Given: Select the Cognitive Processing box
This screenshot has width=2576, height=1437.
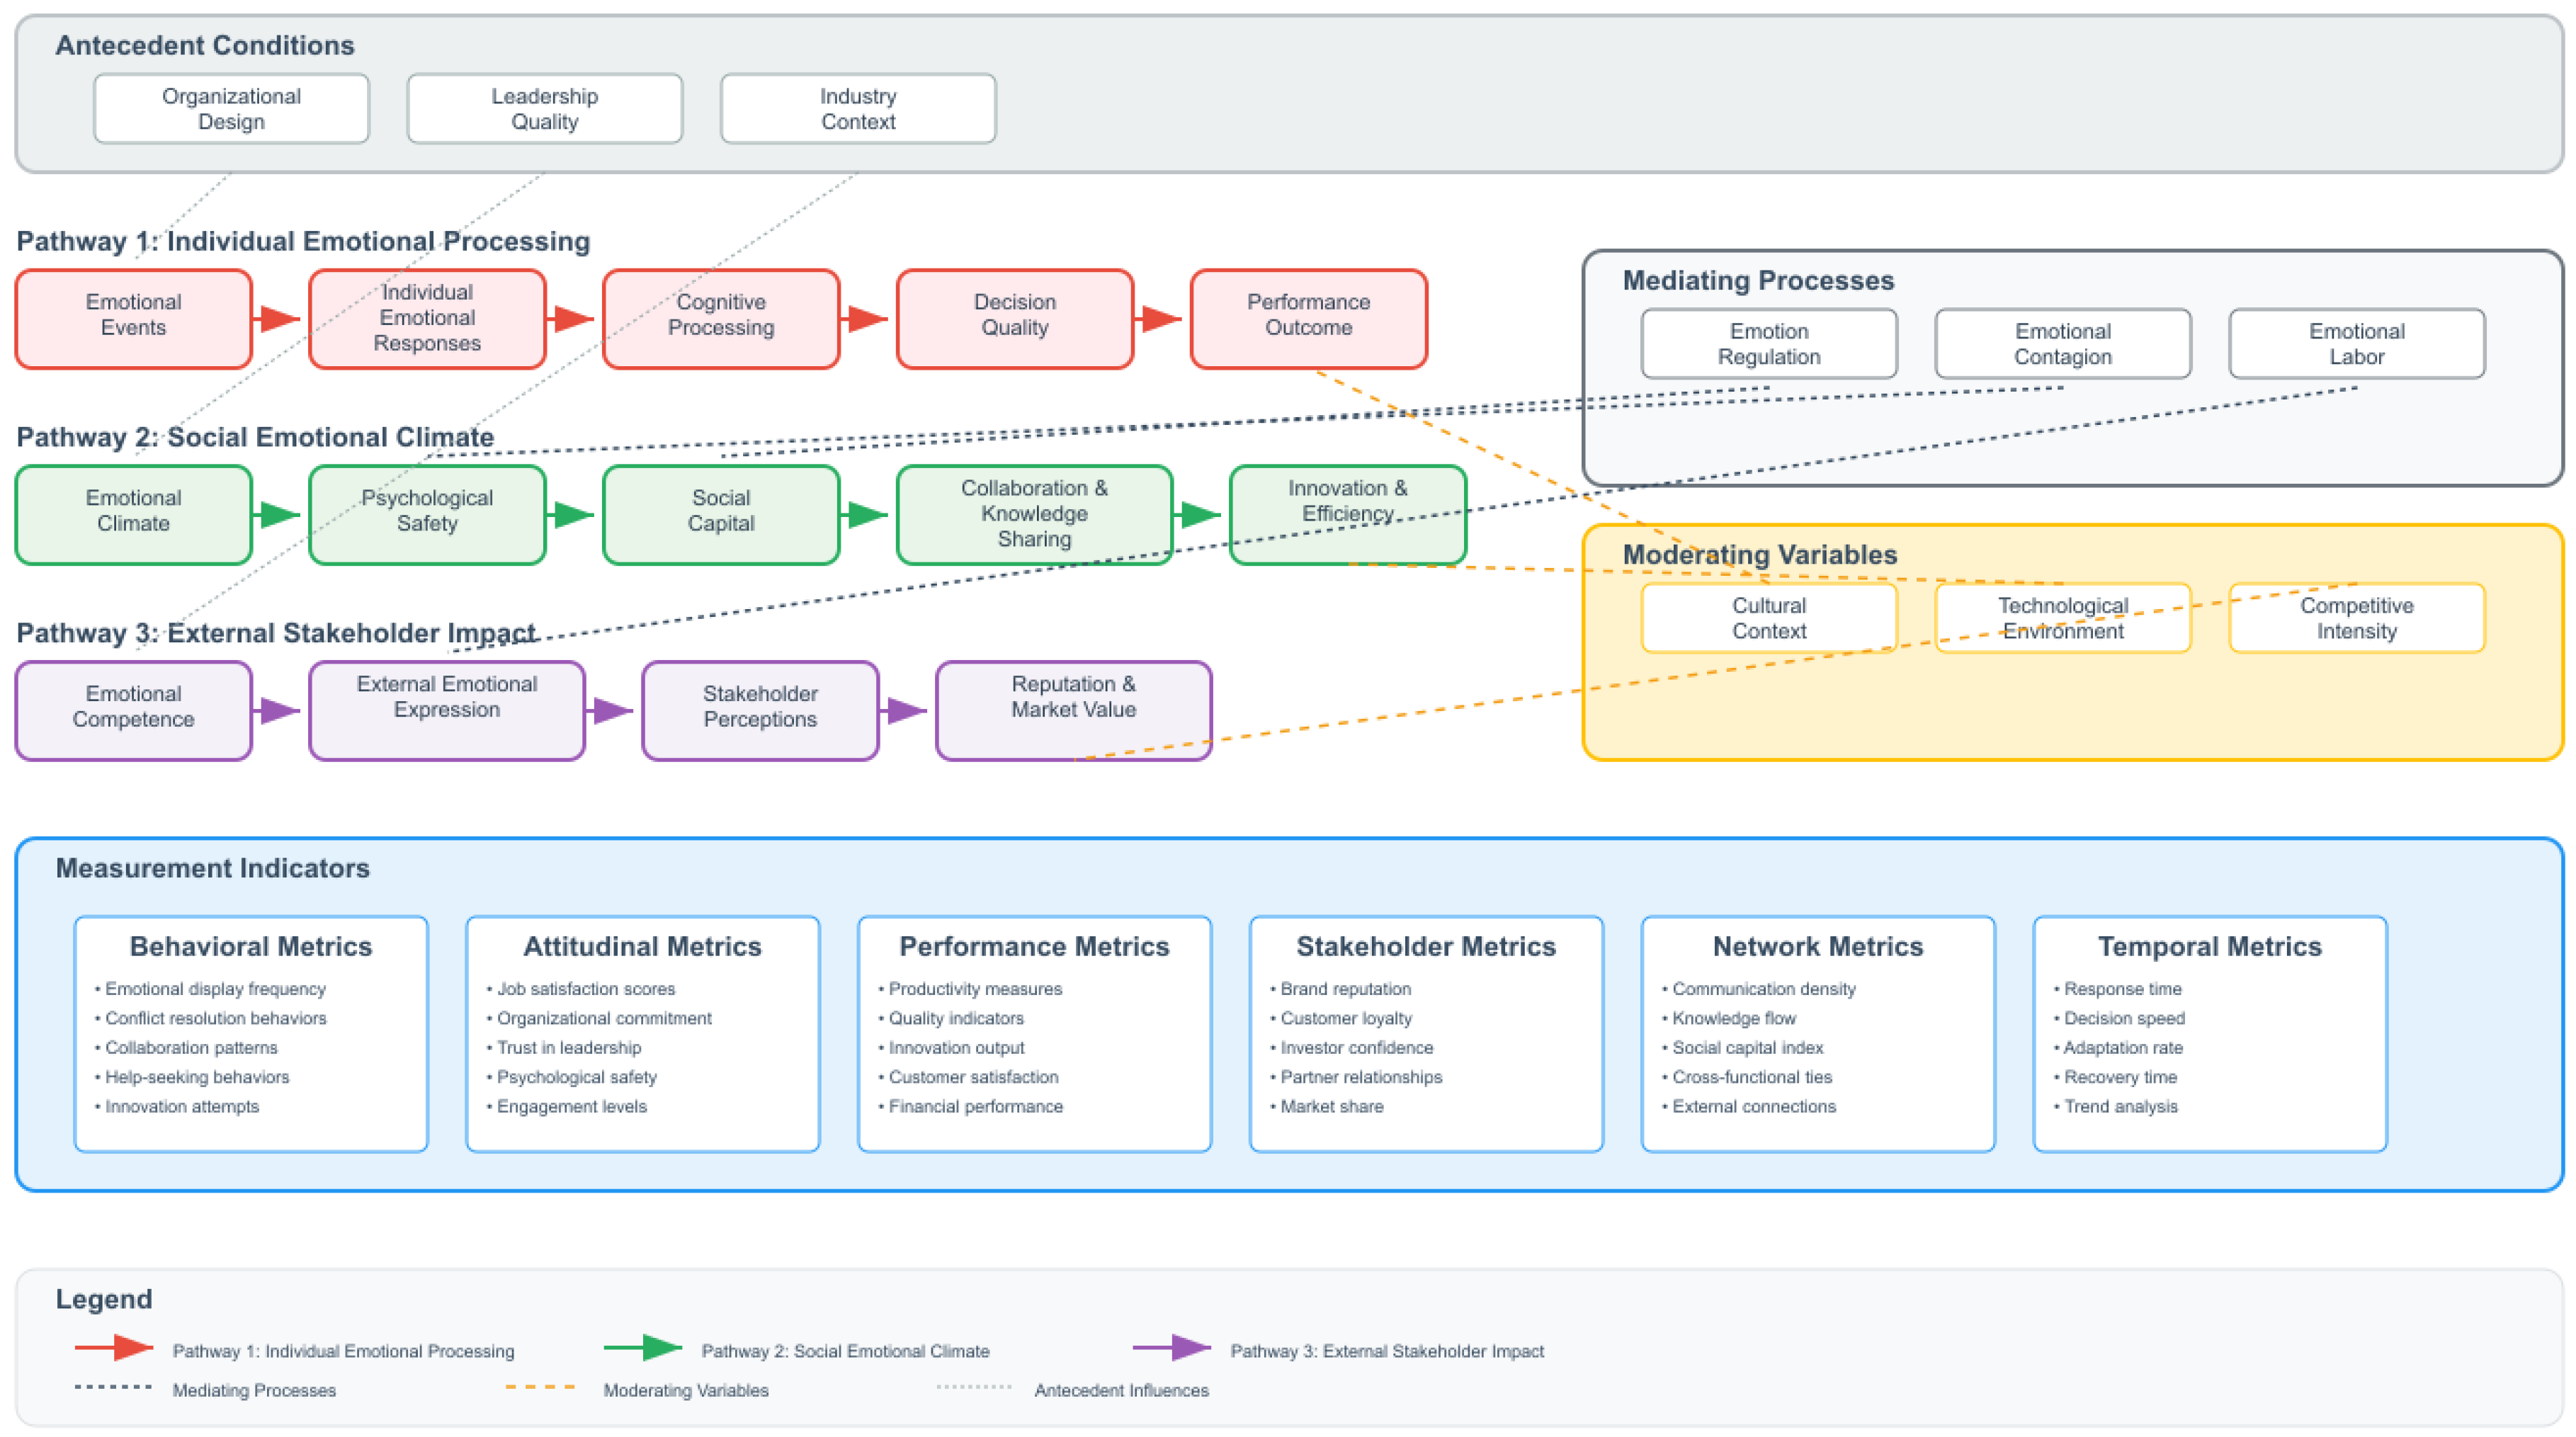Looking at the screenshot, I should click(721, 319).
